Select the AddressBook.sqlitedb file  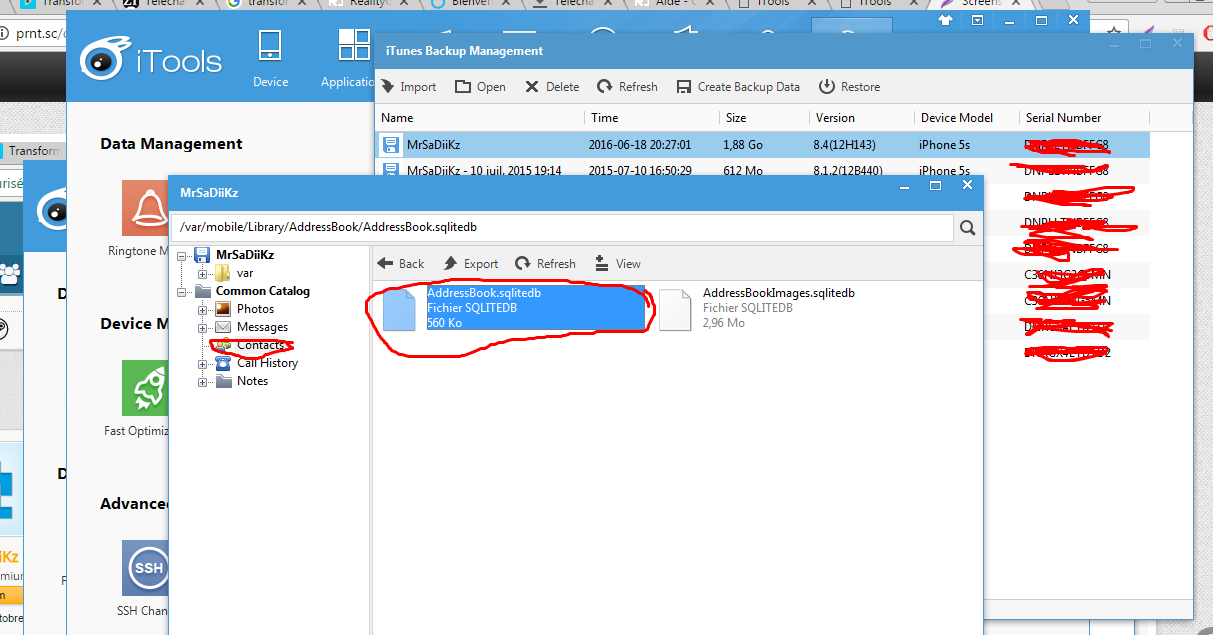[x=515, y=308]
